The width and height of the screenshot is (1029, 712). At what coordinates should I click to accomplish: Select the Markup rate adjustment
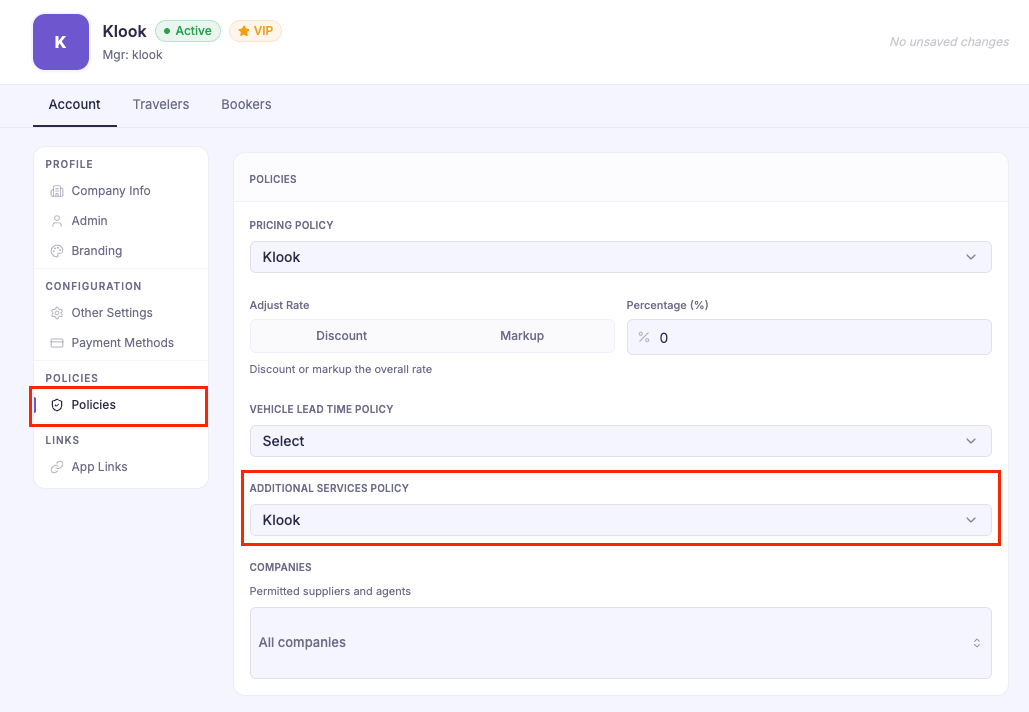click(522, 336)
